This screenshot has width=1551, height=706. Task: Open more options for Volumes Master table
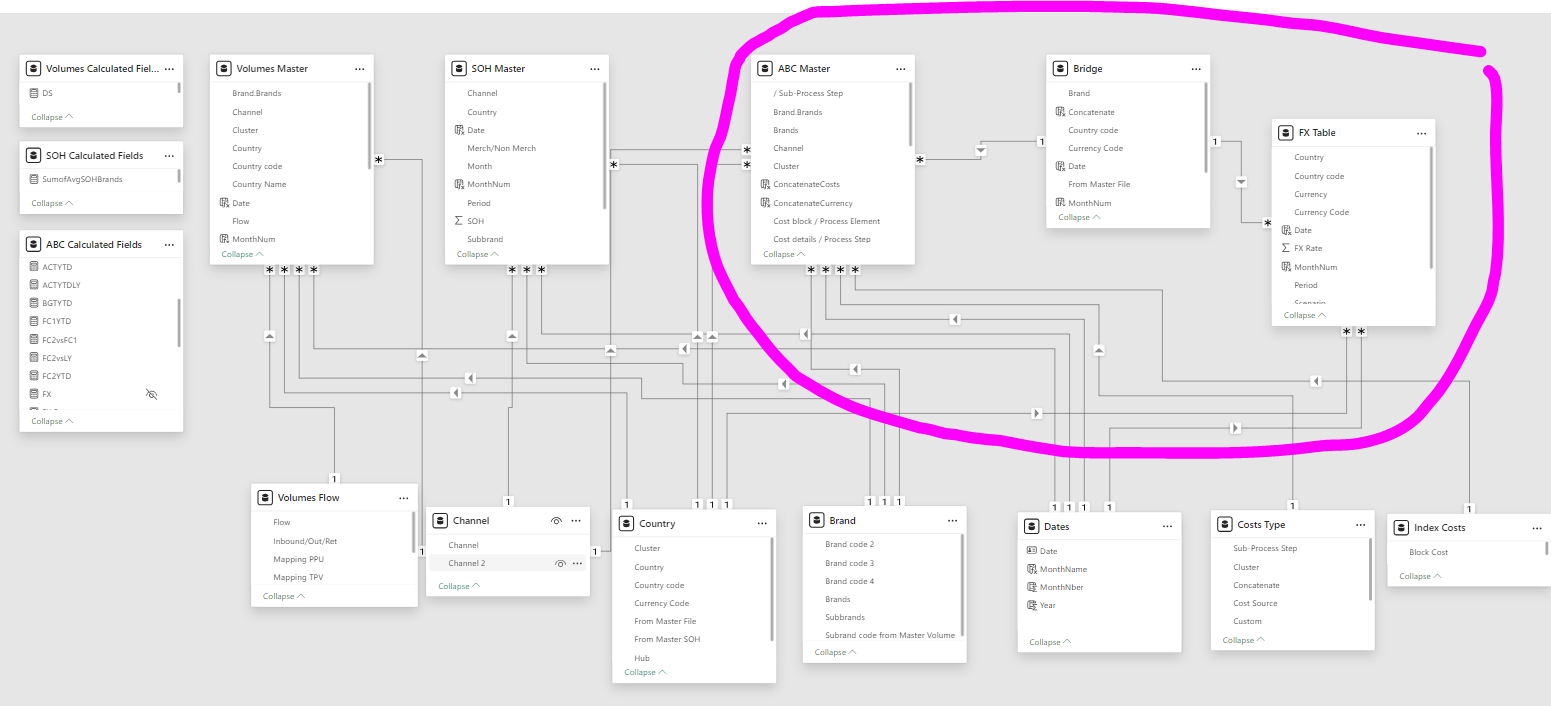(359, 69)
